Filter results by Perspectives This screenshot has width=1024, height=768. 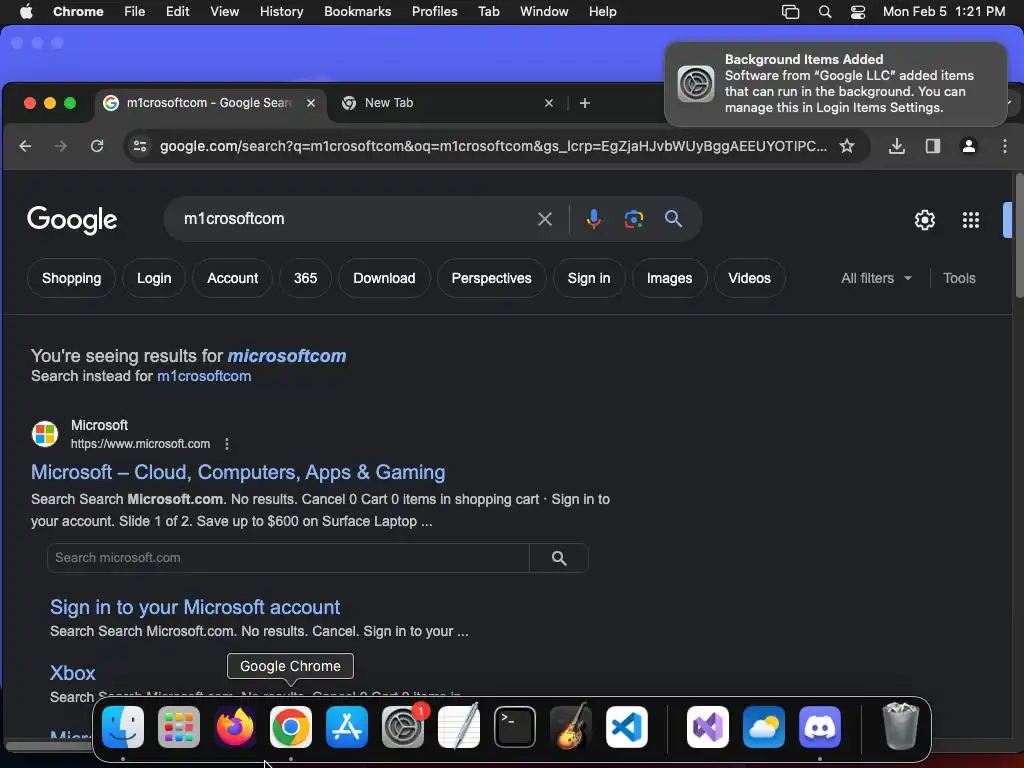[491, 279]
